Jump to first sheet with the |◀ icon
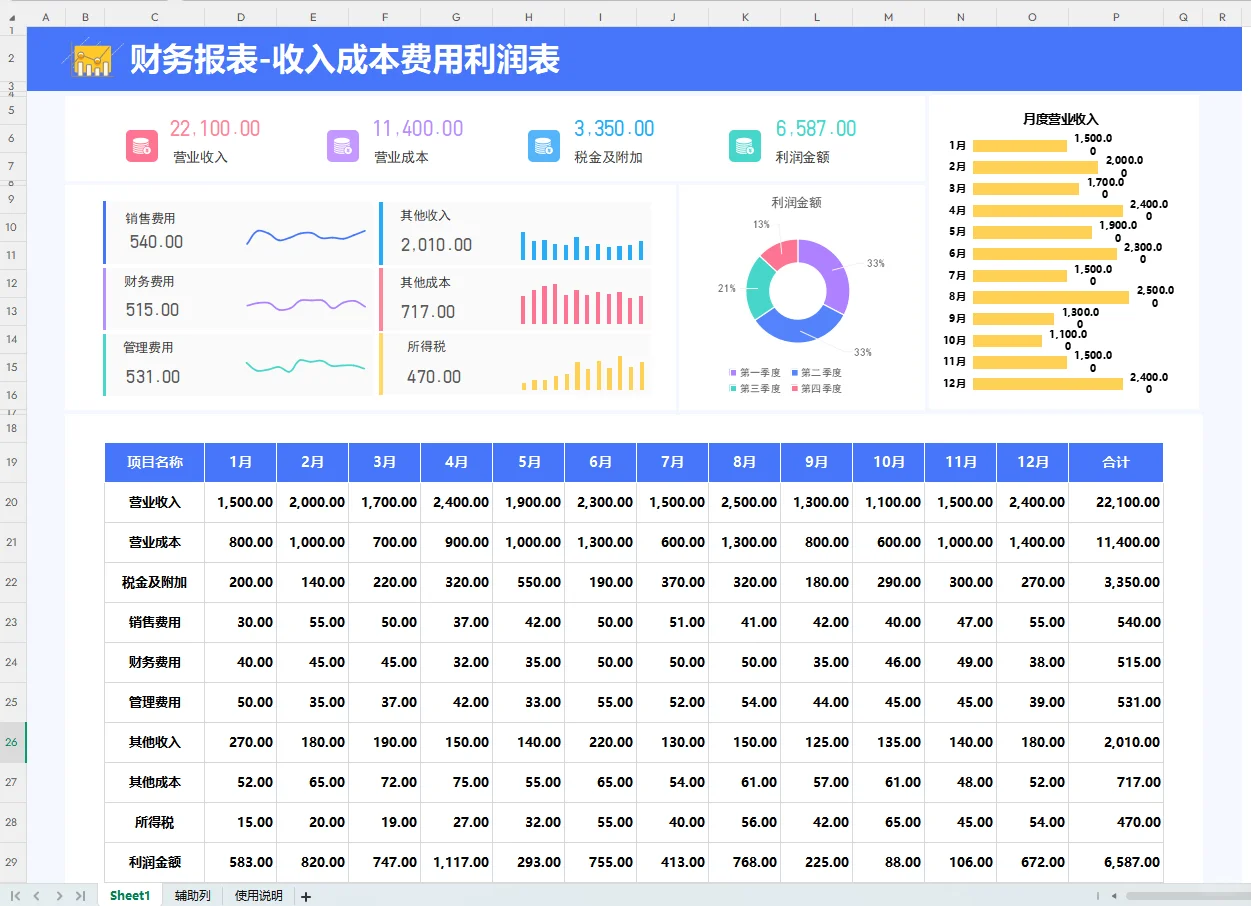The width and height of the screenshot is (1251, 906). (x=16, y=896)
